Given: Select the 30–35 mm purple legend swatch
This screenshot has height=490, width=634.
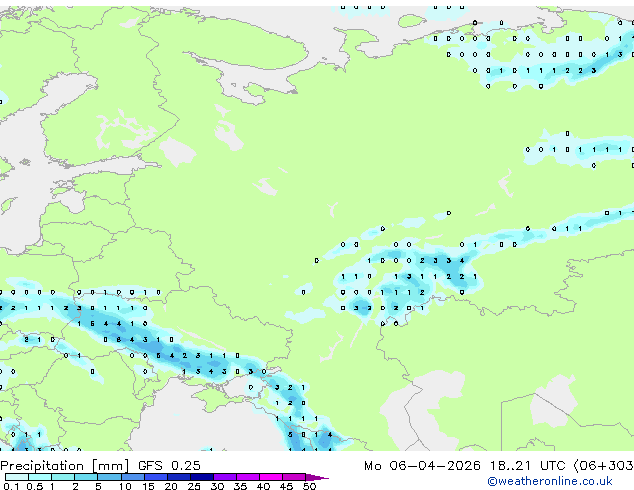Looking at the screenshot, I should click(x=224, y=477).
